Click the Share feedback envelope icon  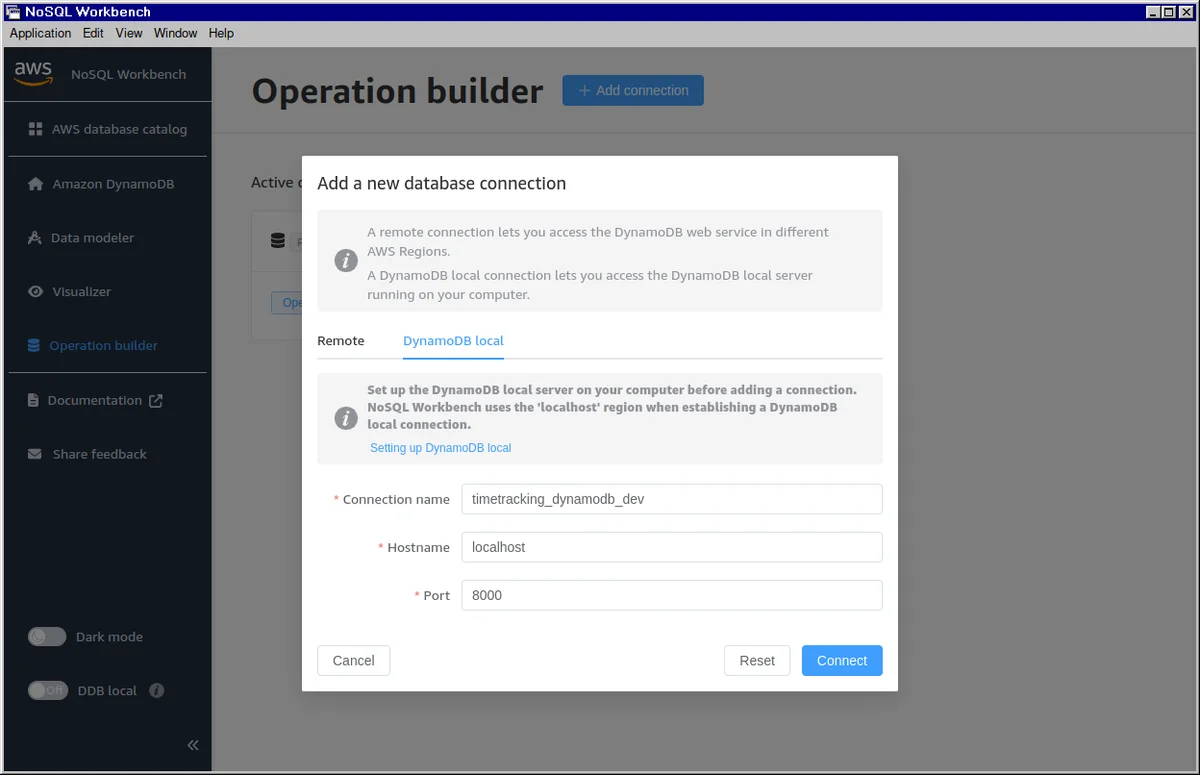33,454
